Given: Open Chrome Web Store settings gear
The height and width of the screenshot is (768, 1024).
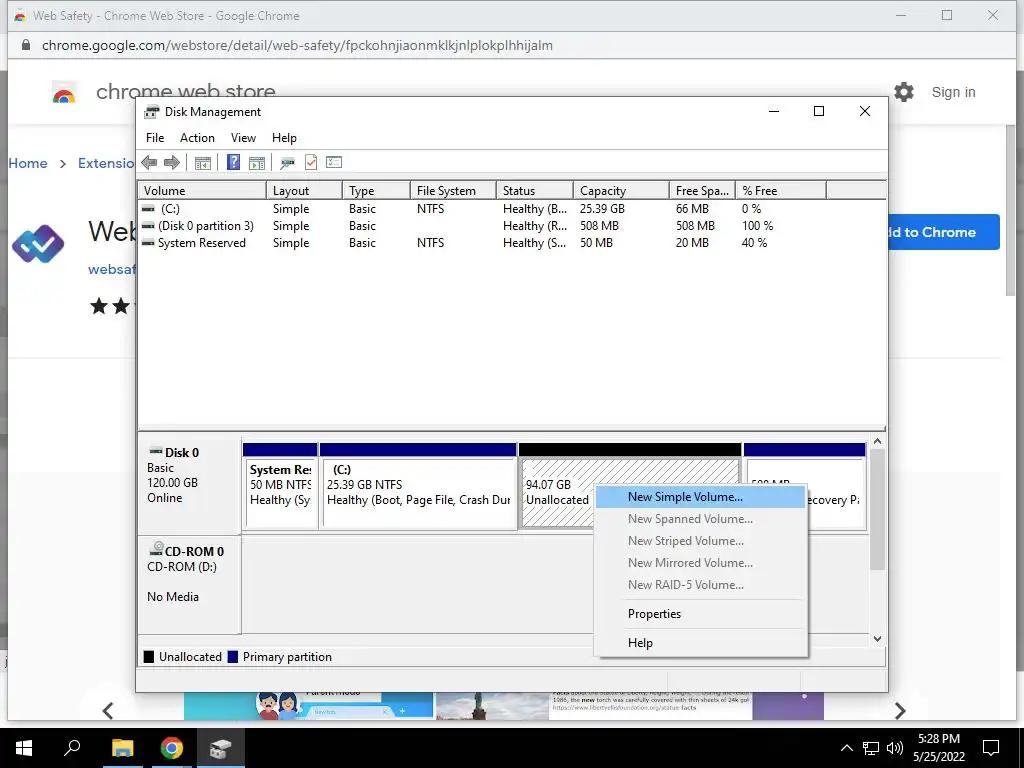Looking at the screenshot, I should point(904,92).
